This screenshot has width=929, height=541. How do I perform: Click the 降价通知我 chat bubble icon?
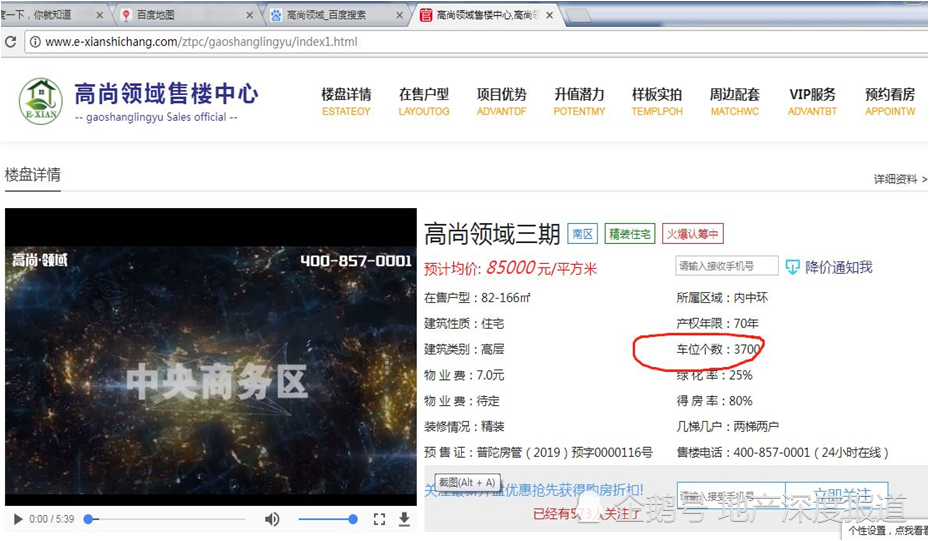(x=792, y=267)
